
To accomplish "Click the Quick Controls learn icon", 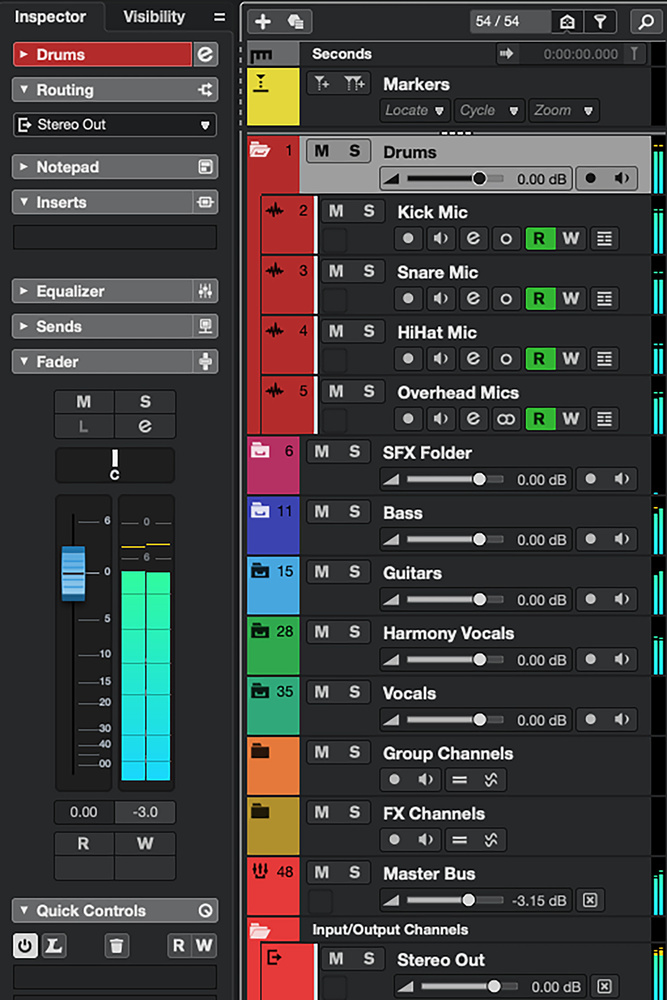I will tap(54, 945).
